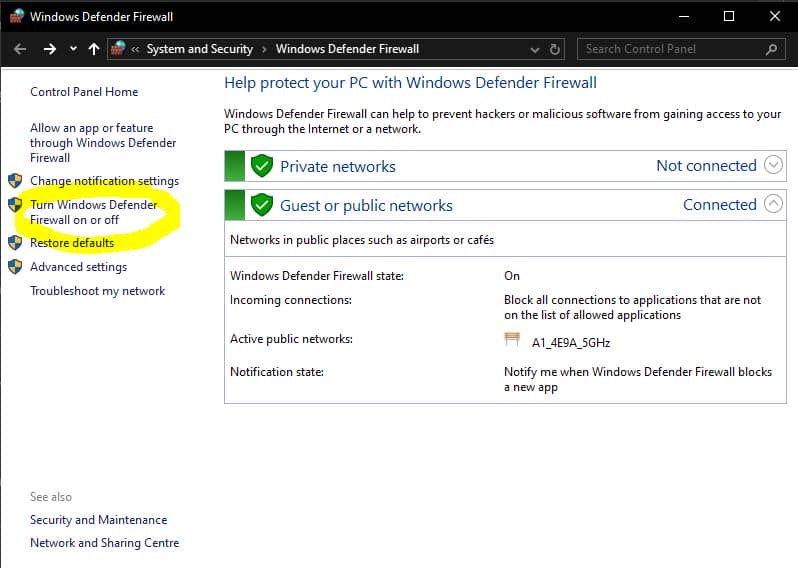Click the Connected status text

click(720, 205)
